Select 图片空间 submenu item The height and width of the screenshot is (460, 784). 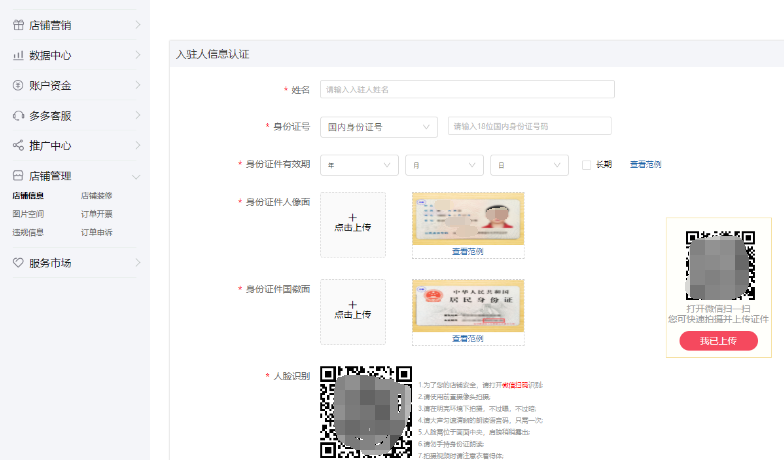click(x=28, y=214)
